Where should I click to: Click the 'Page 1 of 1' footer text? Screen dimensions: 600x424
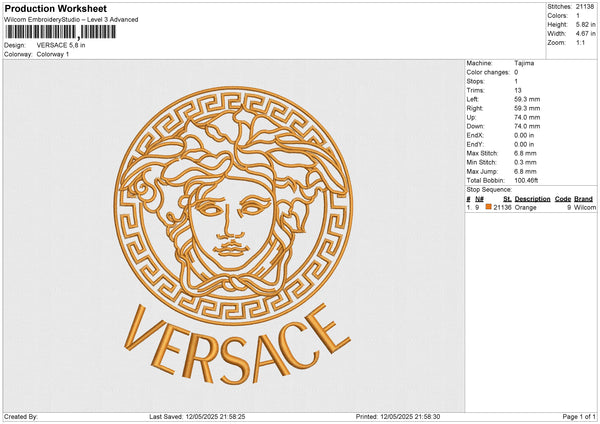tap(579, 416)
